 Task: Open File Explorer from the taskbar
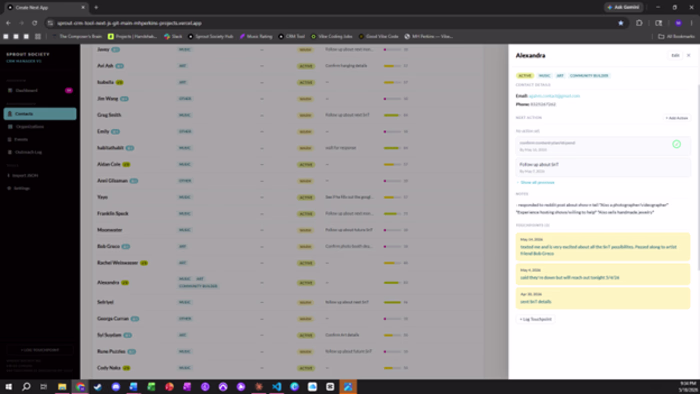(x=62, y=387)
